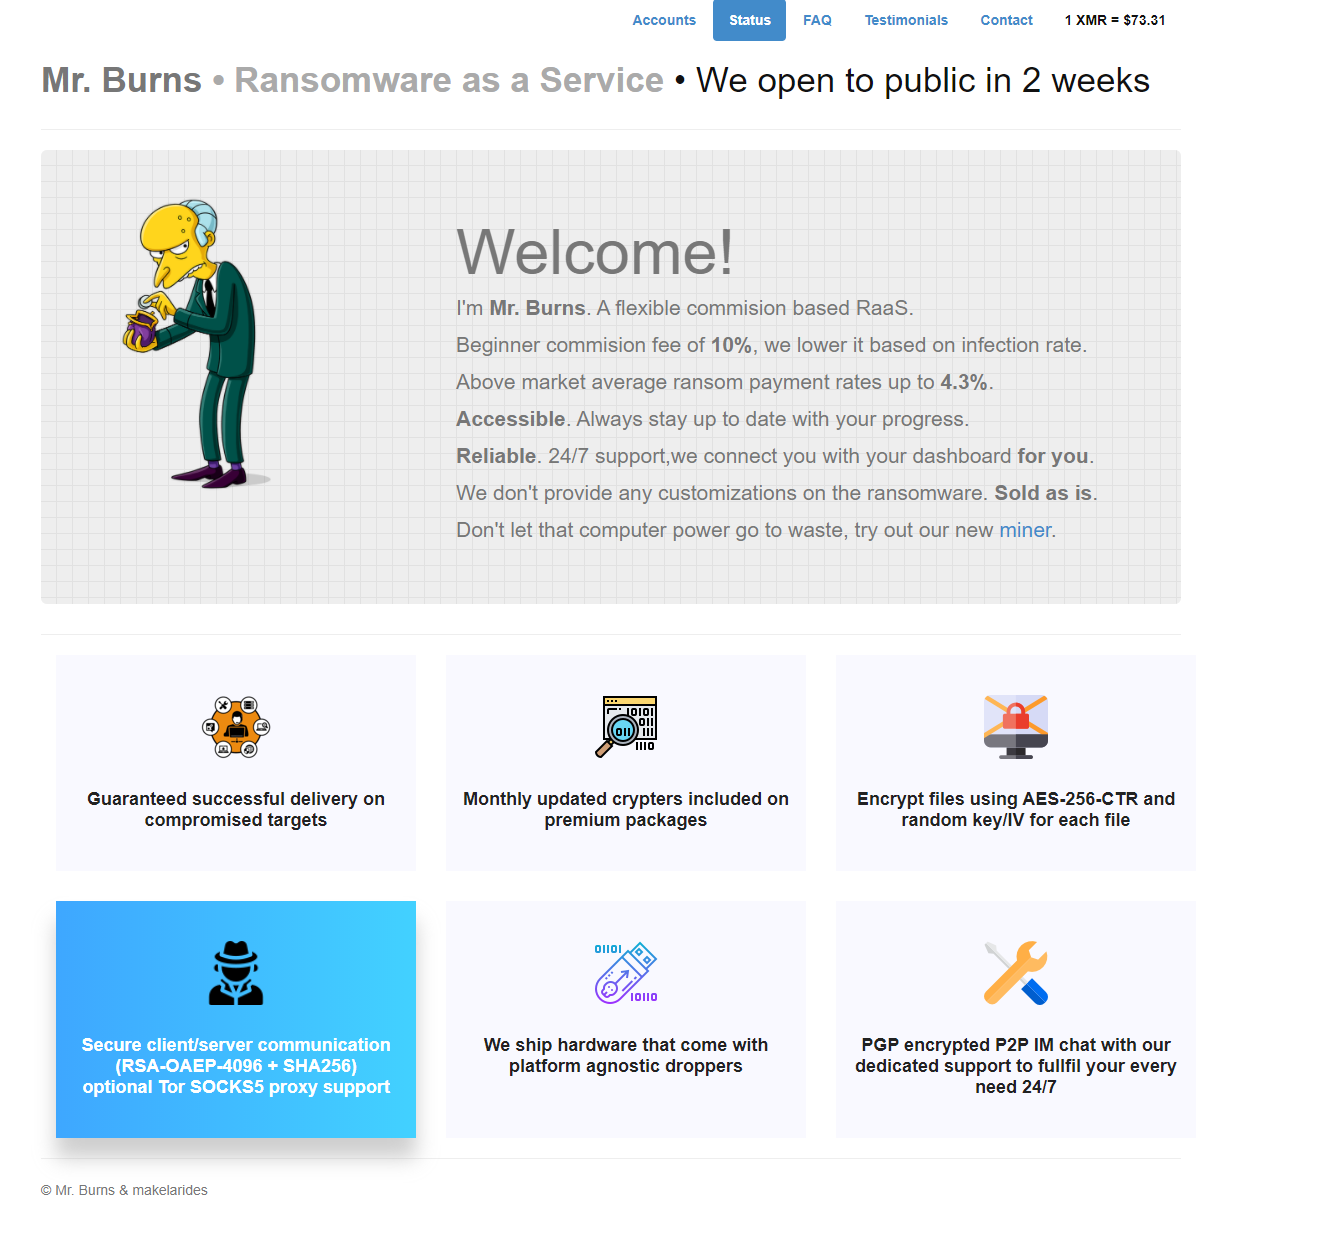Click the 'I'm Mr. Burns' intro line

pyautogui.click(x=685, y=308)
